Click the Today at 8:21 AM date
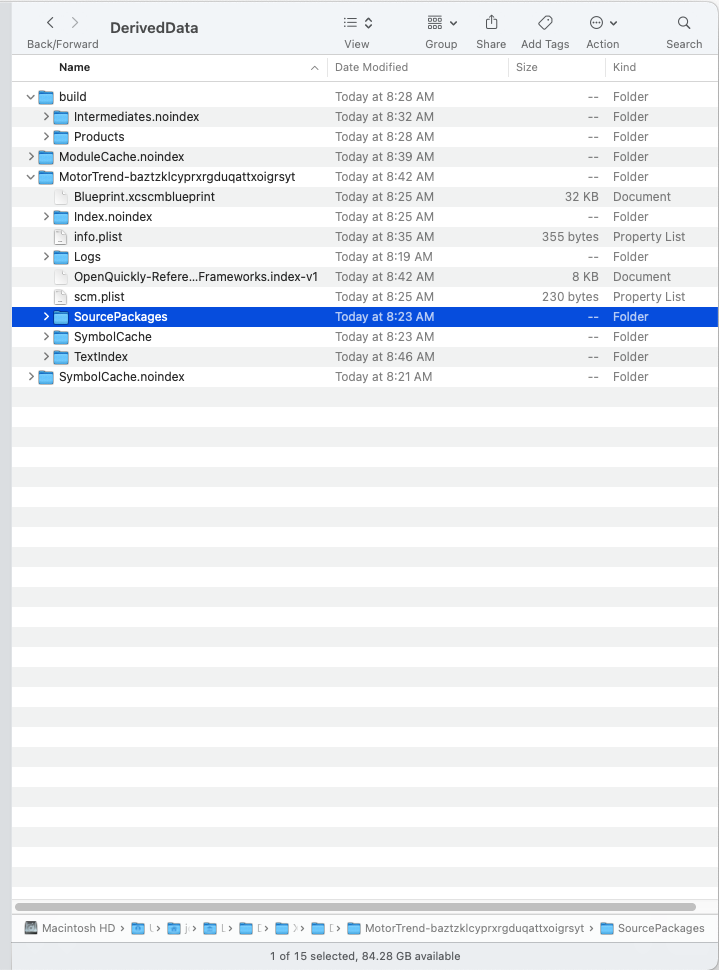 coord(384,377)
